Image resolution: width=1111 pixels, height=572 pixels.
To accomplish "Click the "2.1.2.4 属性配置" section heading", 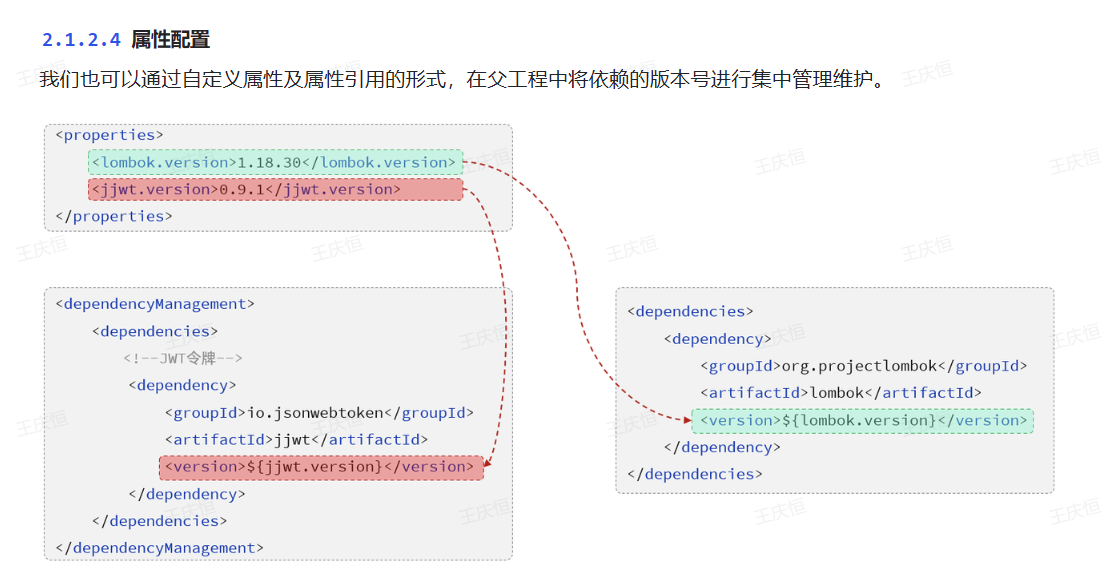I will (126, 40).
